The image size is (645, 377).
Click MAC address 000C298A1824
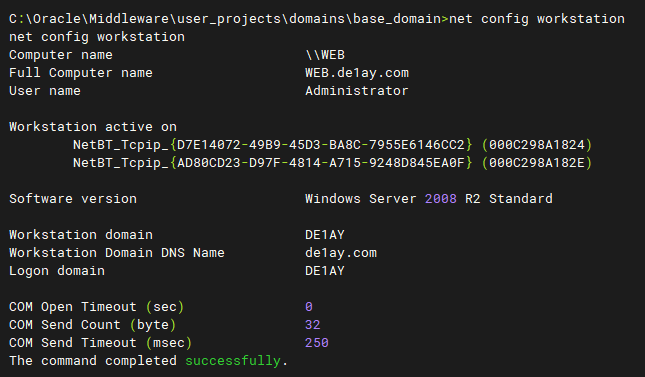[x=537, y=144]
